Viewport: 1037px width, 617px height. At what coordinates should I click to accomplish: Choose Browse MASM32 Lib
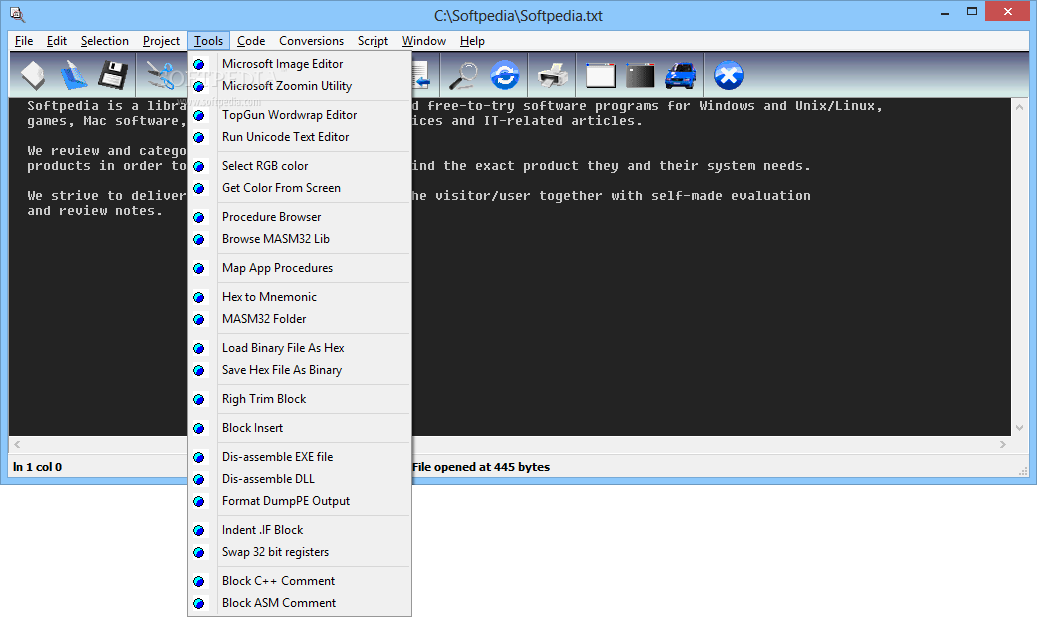pyautogui.click(x=299, y=239)
